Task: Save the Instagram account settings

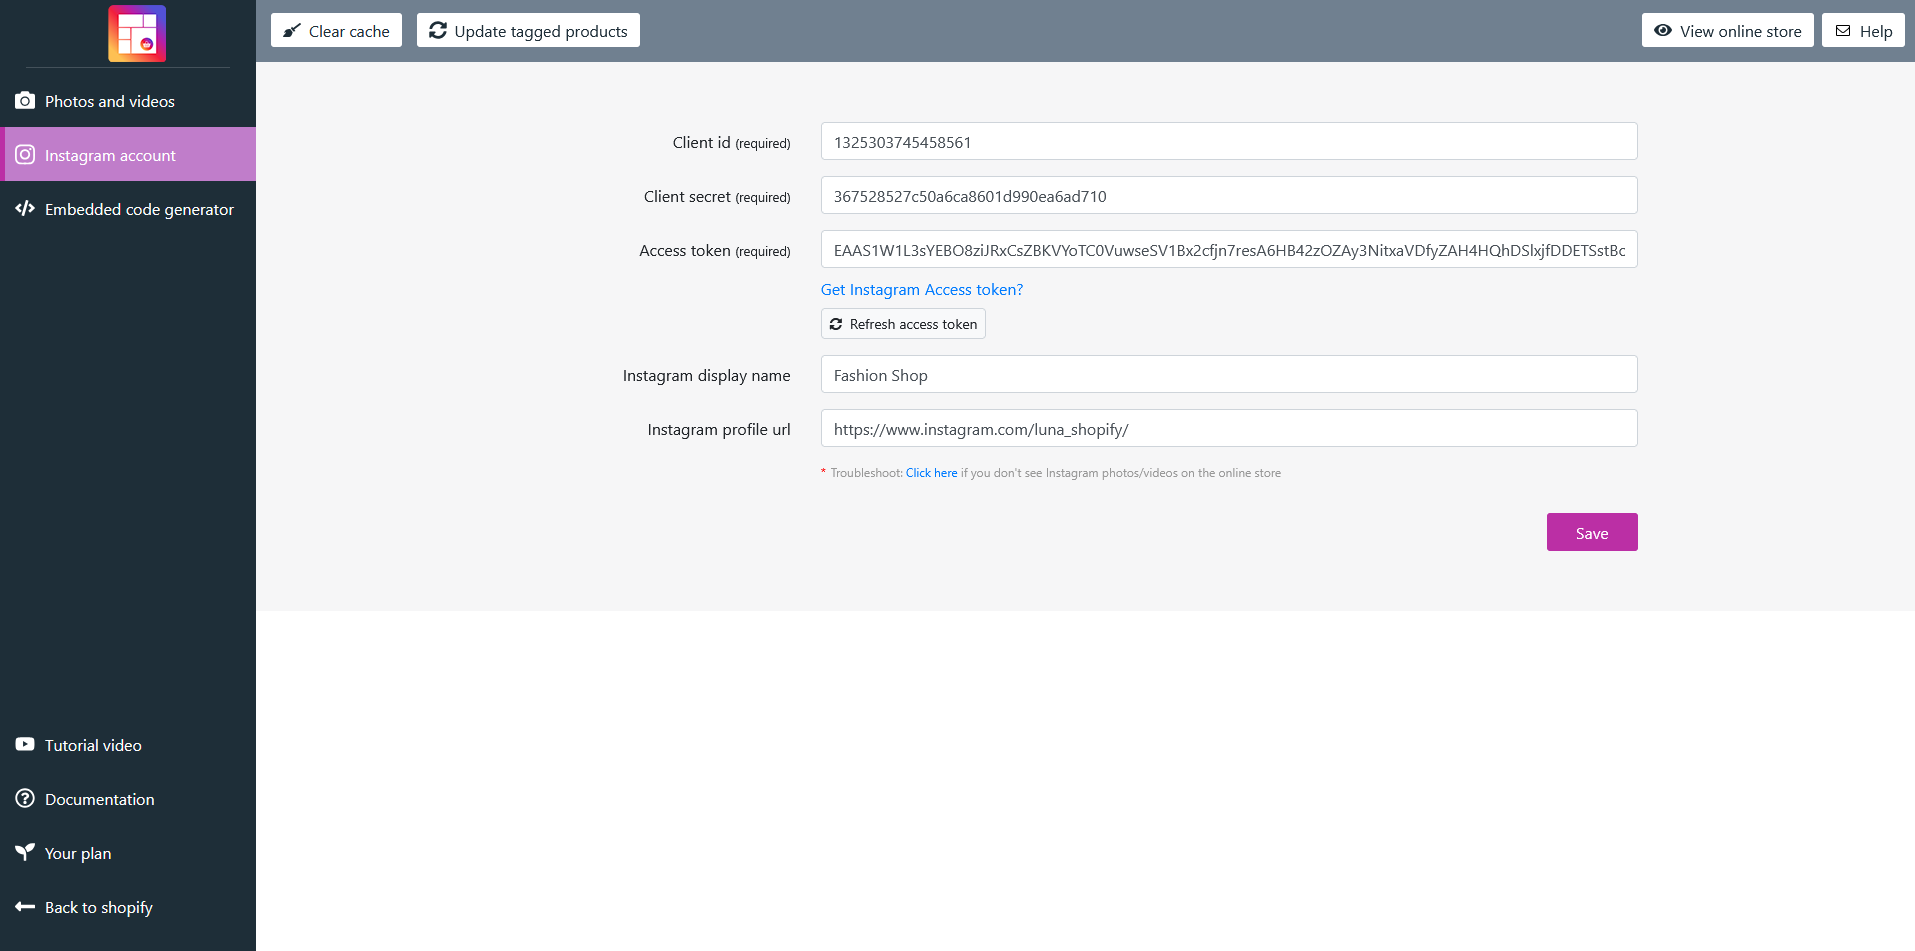Action: [x=1591, y=533]
